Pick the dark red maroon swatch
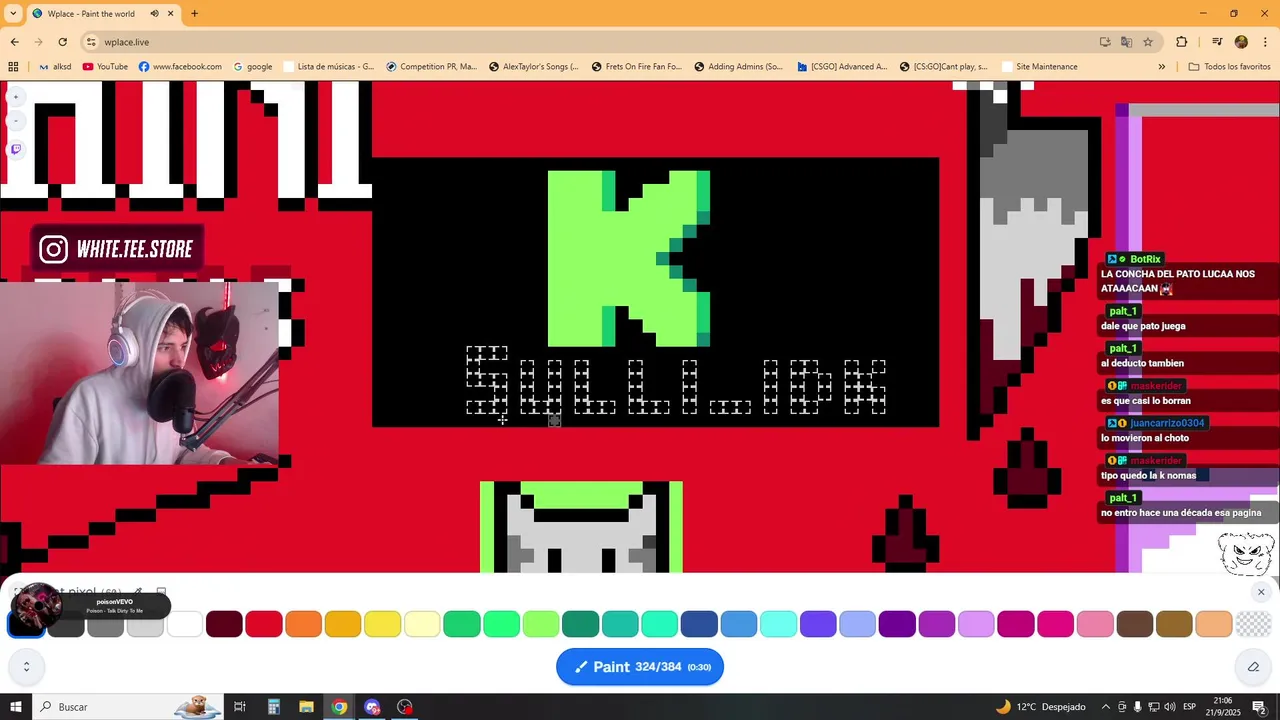The height and width of the screenshot is (720, 1280). point(224,624)
